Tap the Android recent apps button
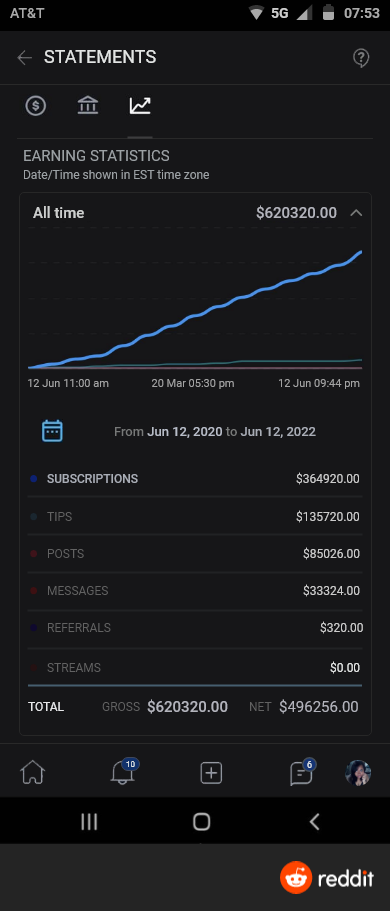The width and height of the screenshot is (390, 911). click(x=89, y=821)
